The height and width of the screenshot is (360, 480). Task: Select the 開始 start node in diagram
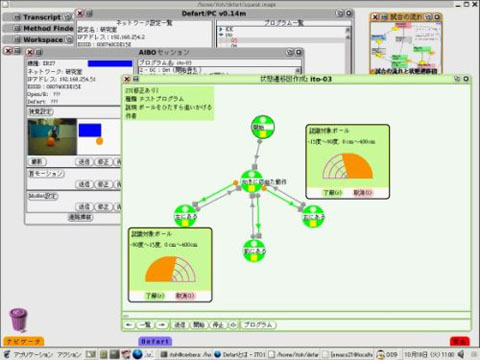[x=263, y=127]
